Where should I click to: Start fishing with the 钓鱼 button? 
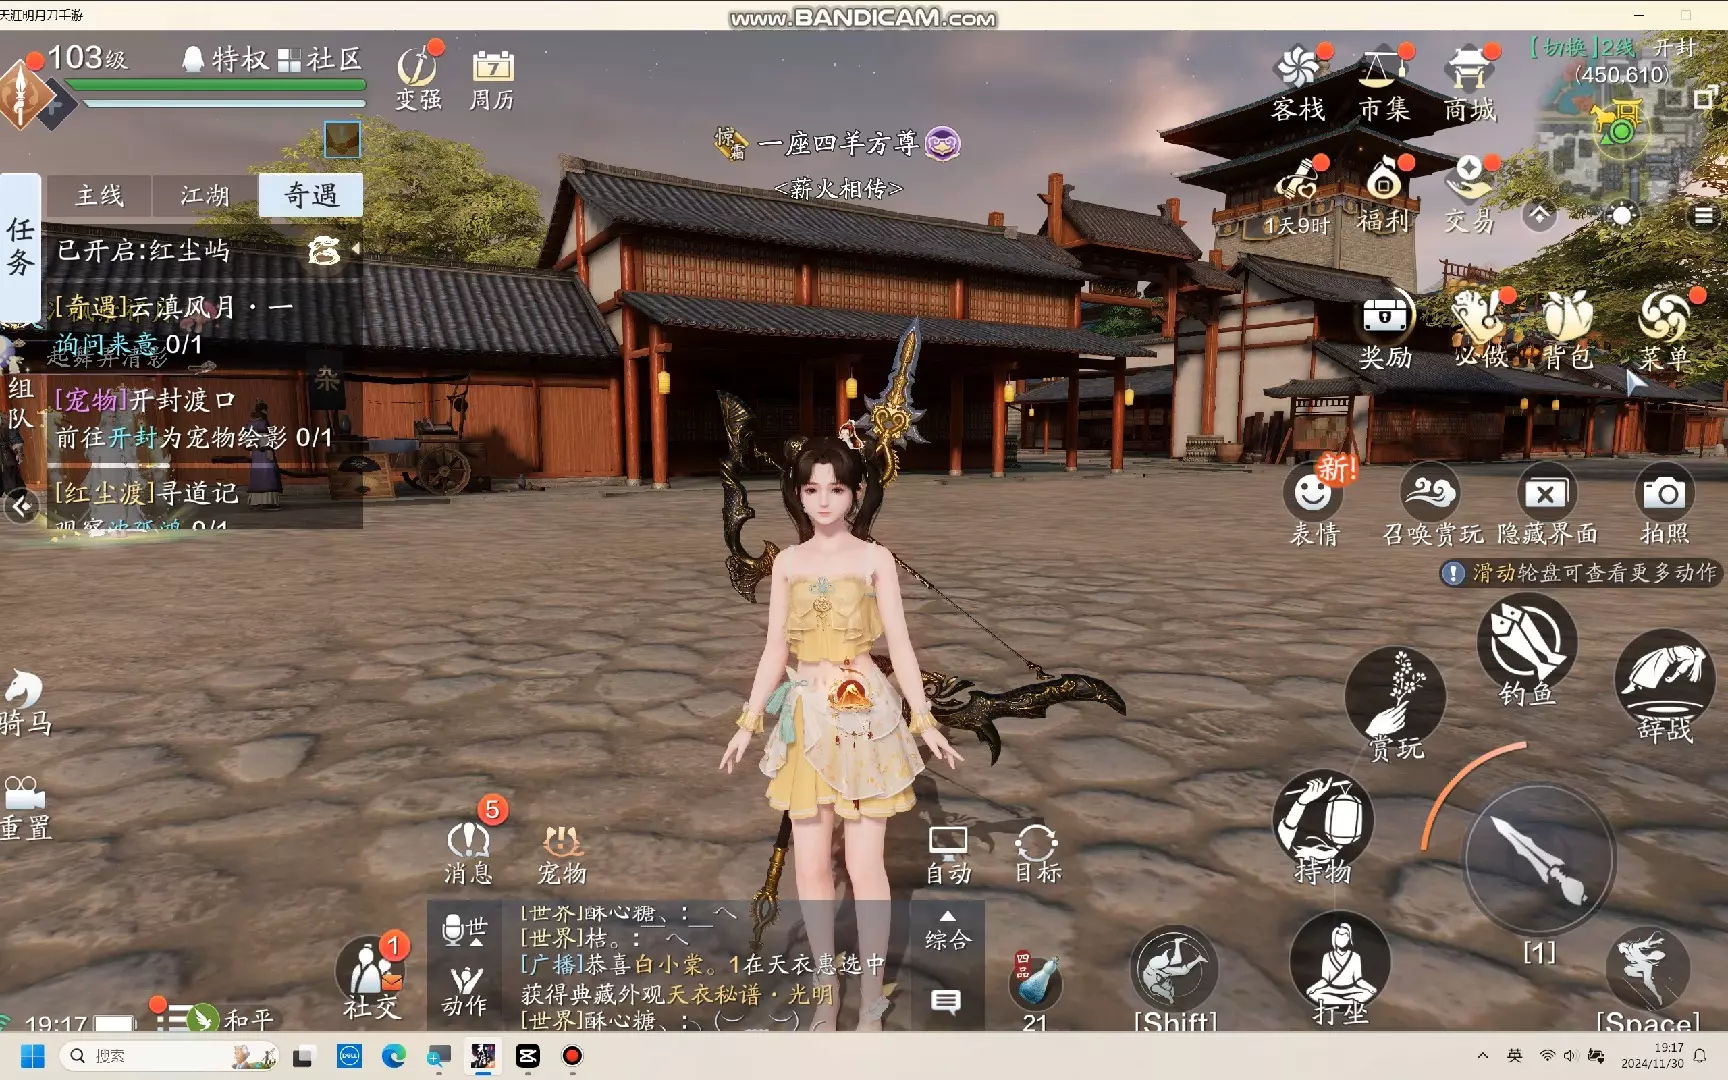click(1527, 648)
